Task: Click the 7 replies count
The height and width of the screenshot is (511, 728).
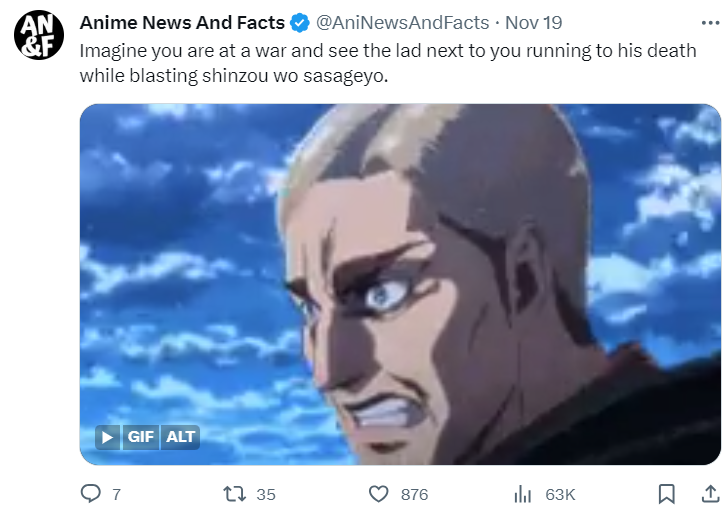Action: point(117,495)
